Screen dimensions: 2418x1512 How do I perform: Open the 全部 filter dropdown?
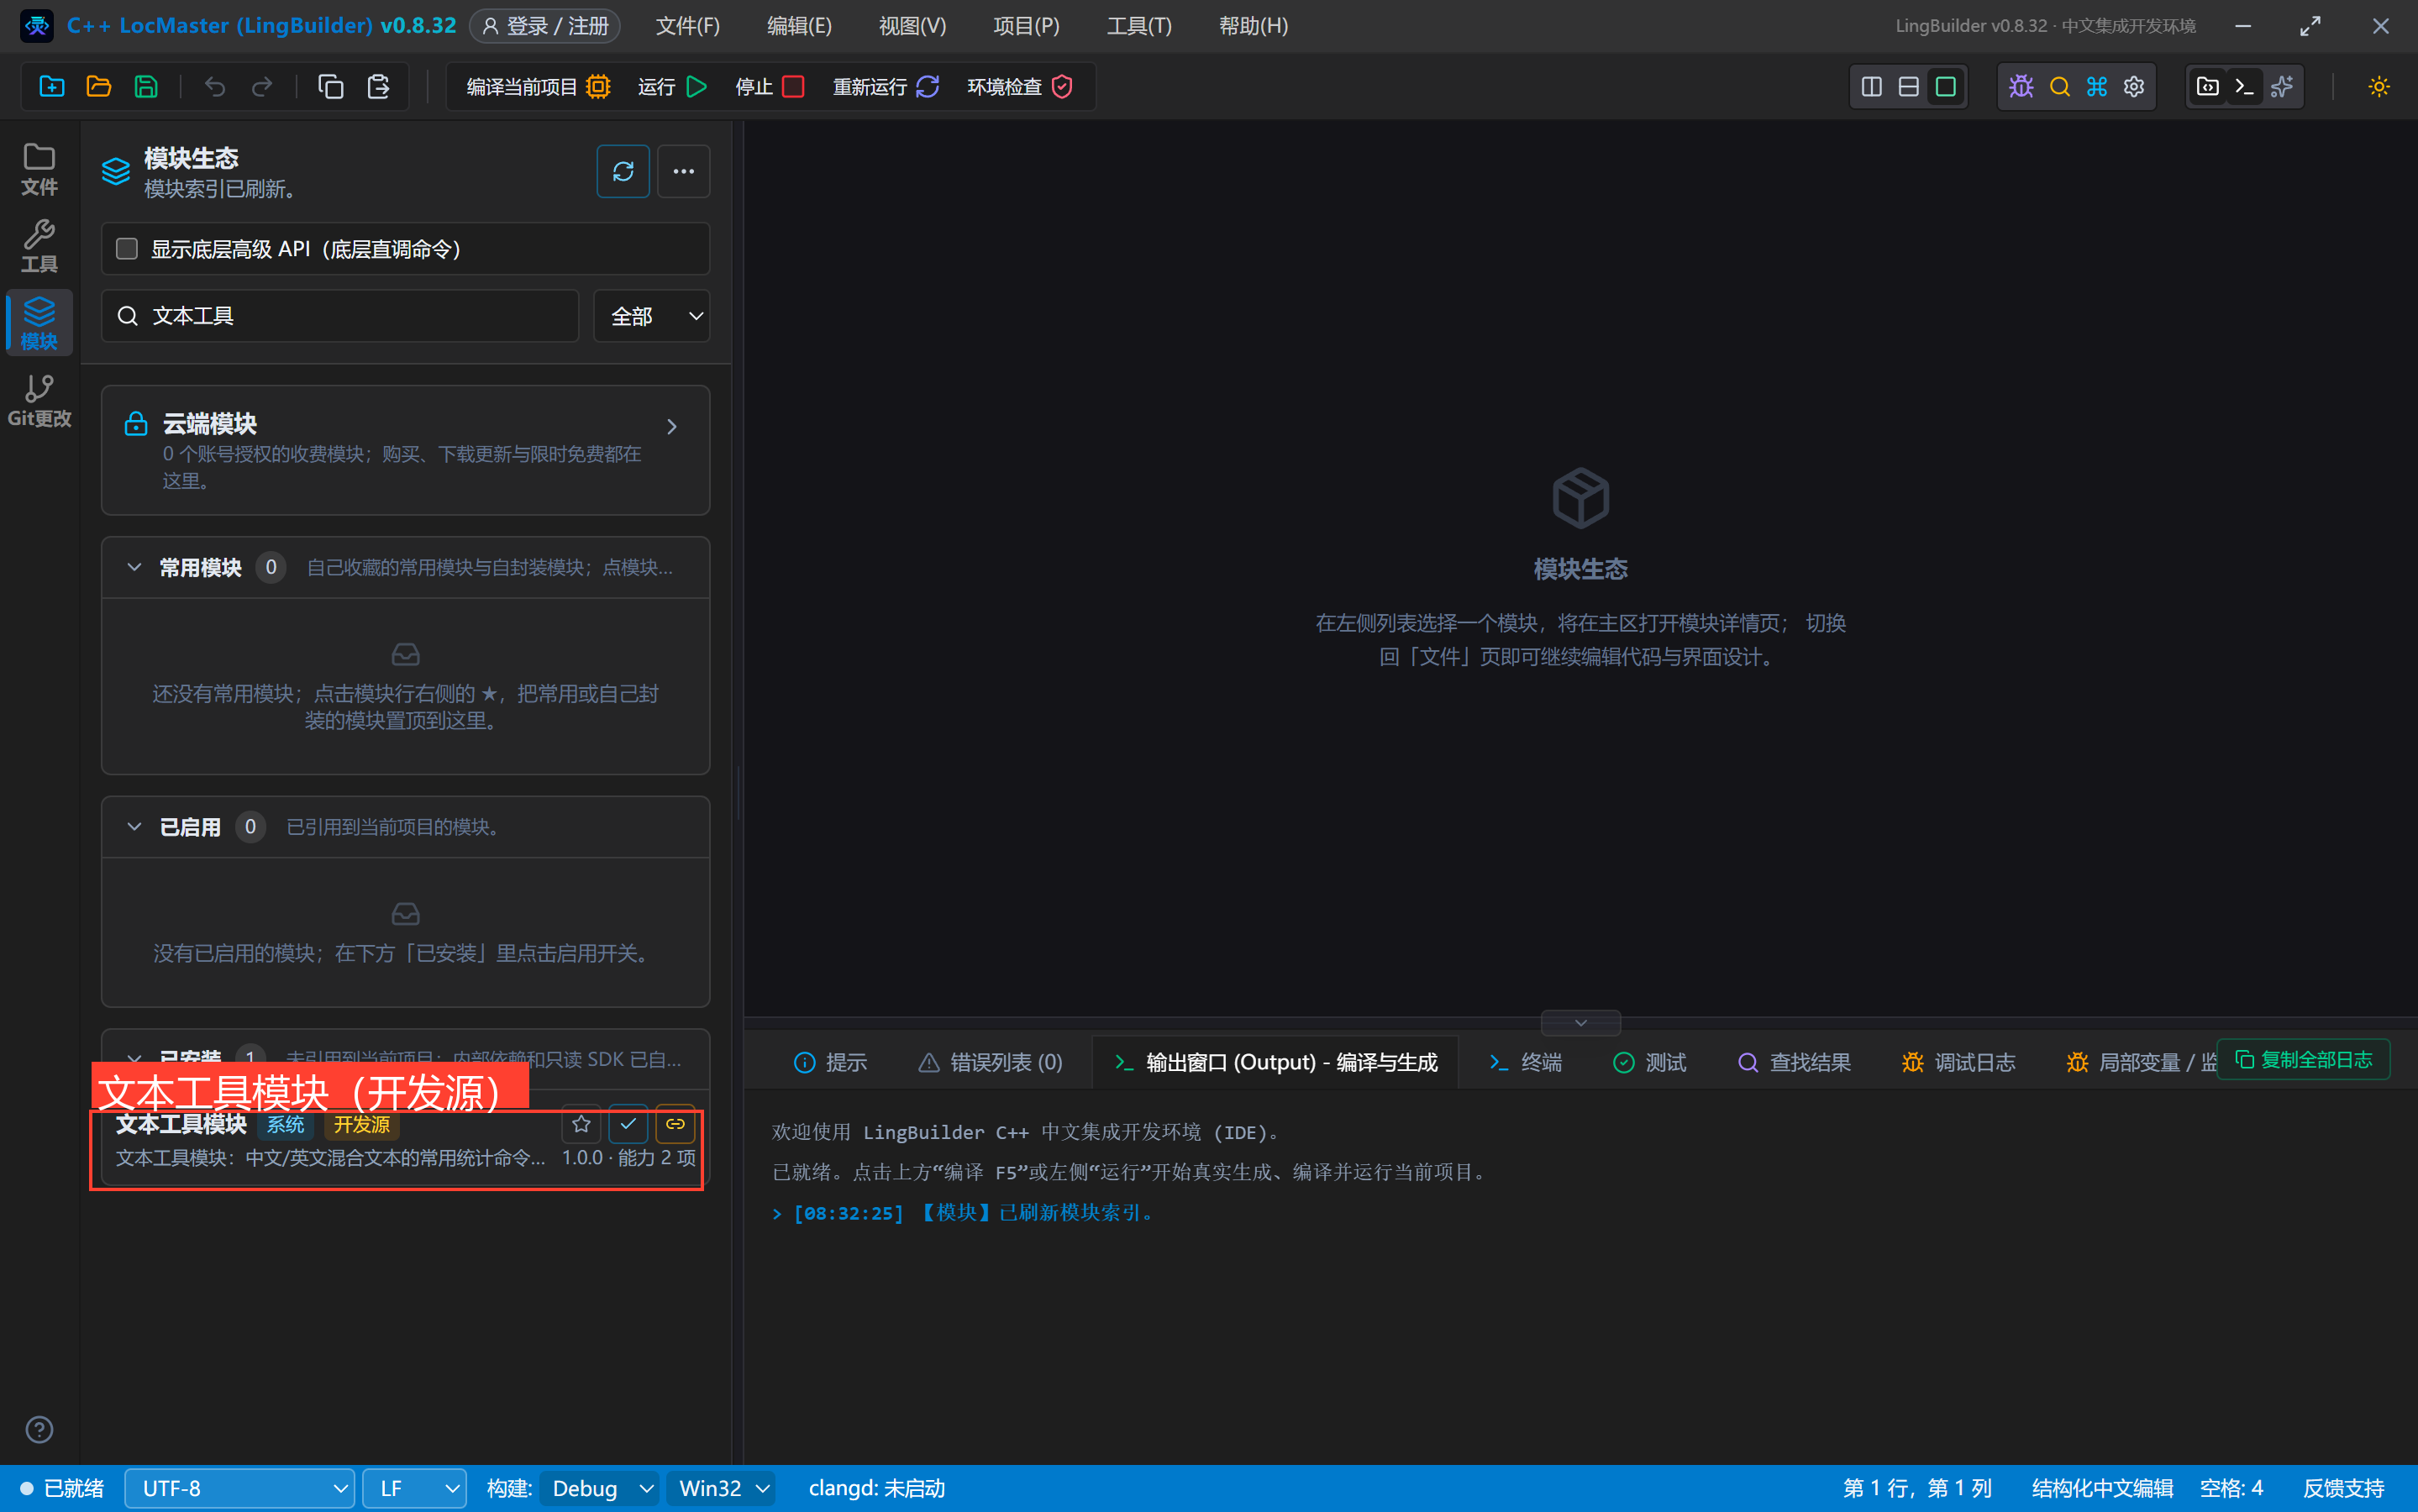point(652,316)
